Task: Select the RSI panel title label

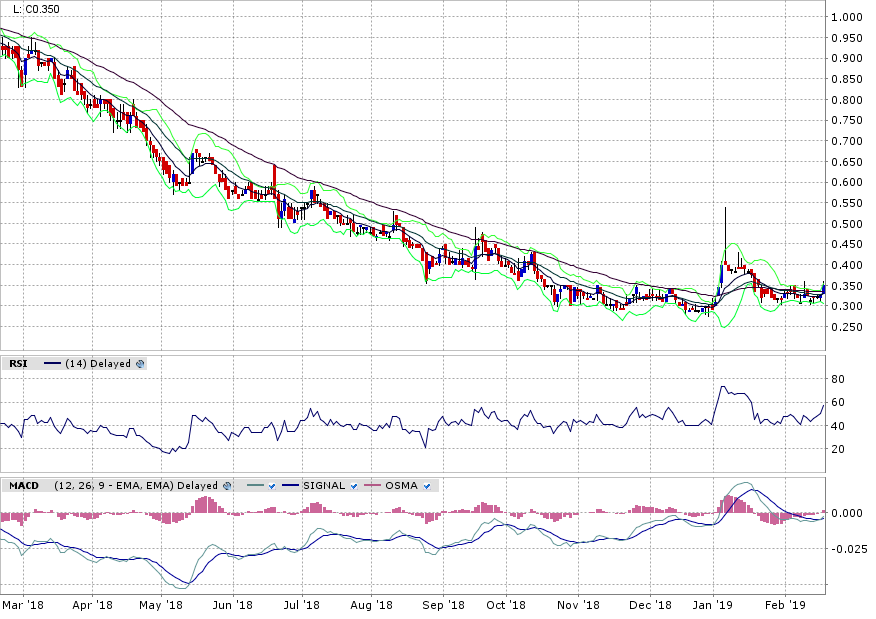Action: coord(18,364)
